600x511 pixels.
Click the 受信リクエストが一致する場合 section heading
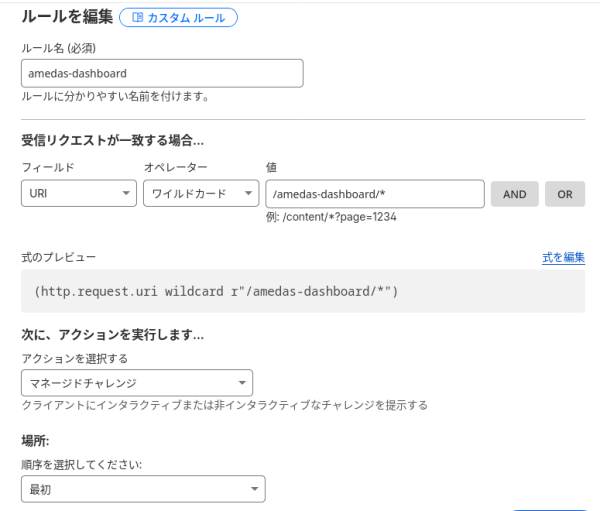(113, 141)
